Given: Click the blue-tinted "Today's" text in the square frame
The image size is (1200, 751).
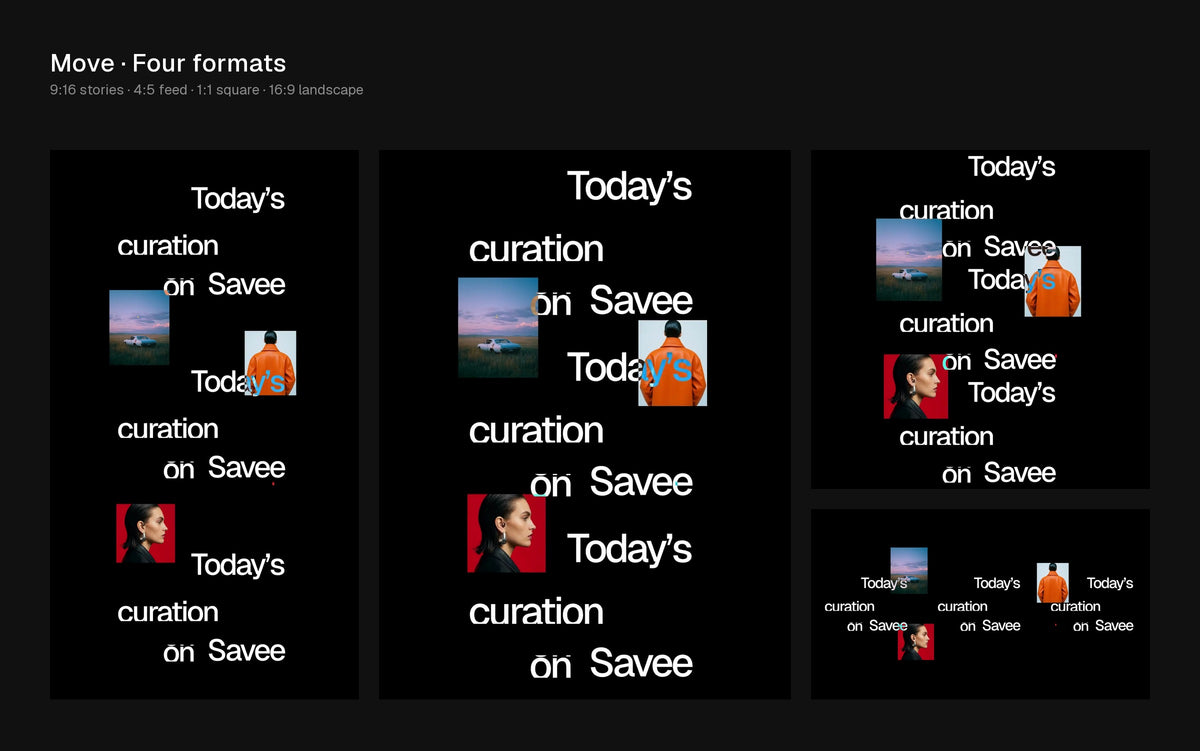Looking at the screenshot, I should (x=1012, y=280).
